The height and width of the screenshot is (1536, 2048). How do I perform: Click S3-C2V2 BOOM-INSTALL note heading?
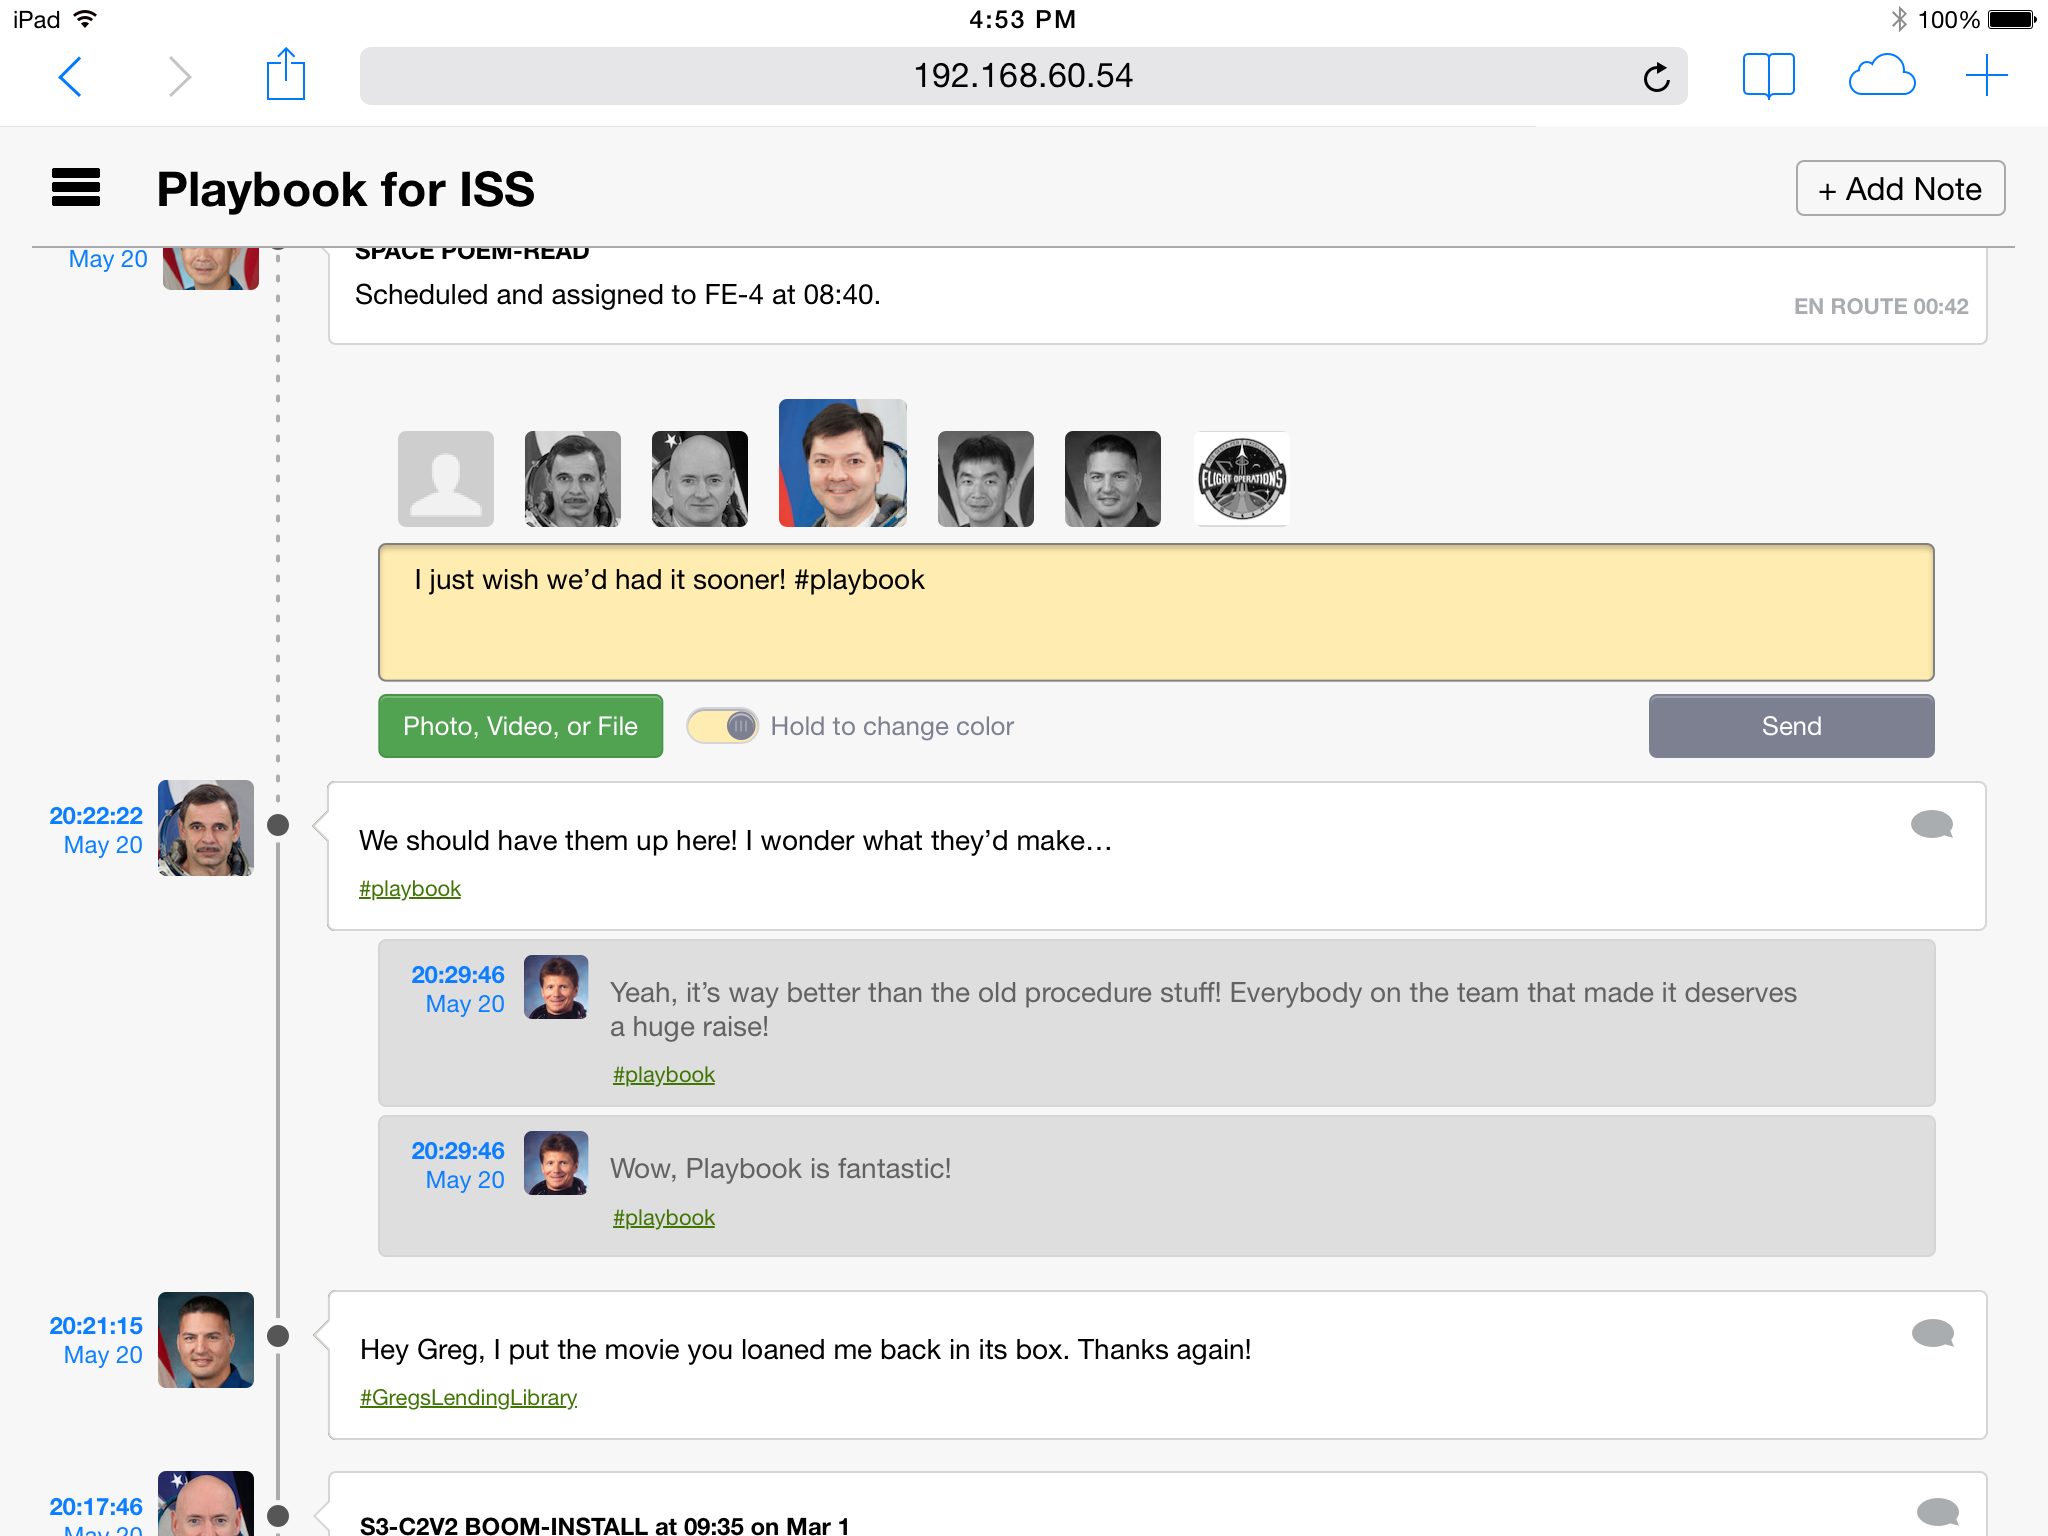(x=604, y=1525)
